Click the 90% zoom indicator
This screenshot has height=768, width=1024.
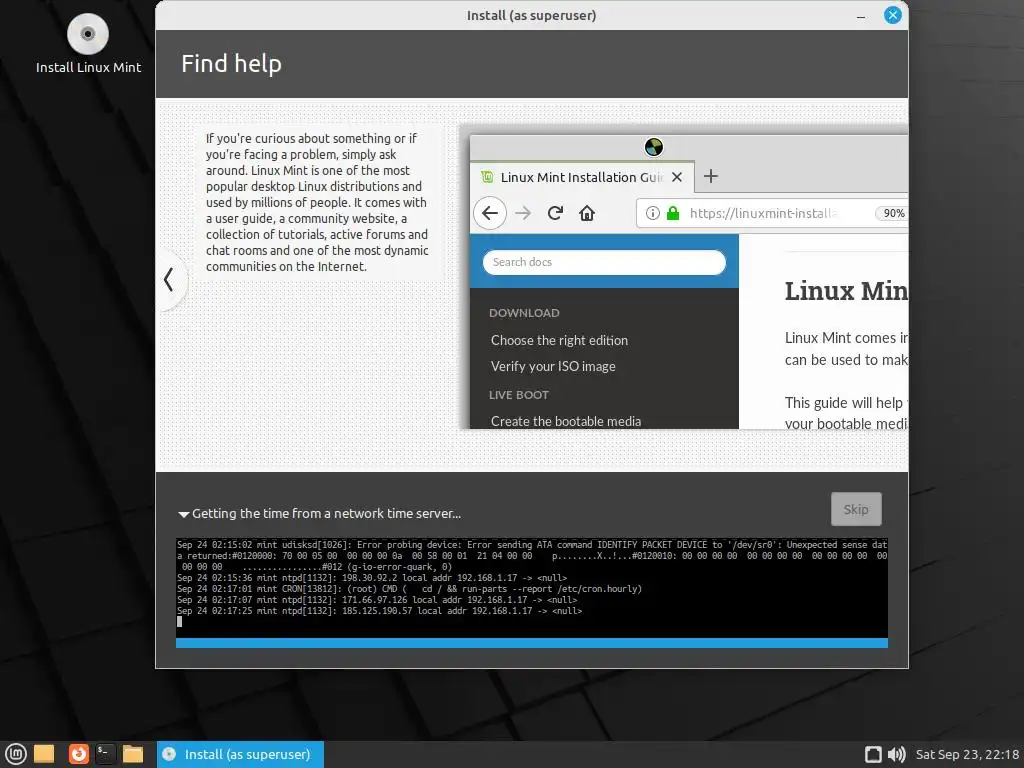[x=892, y=213]
